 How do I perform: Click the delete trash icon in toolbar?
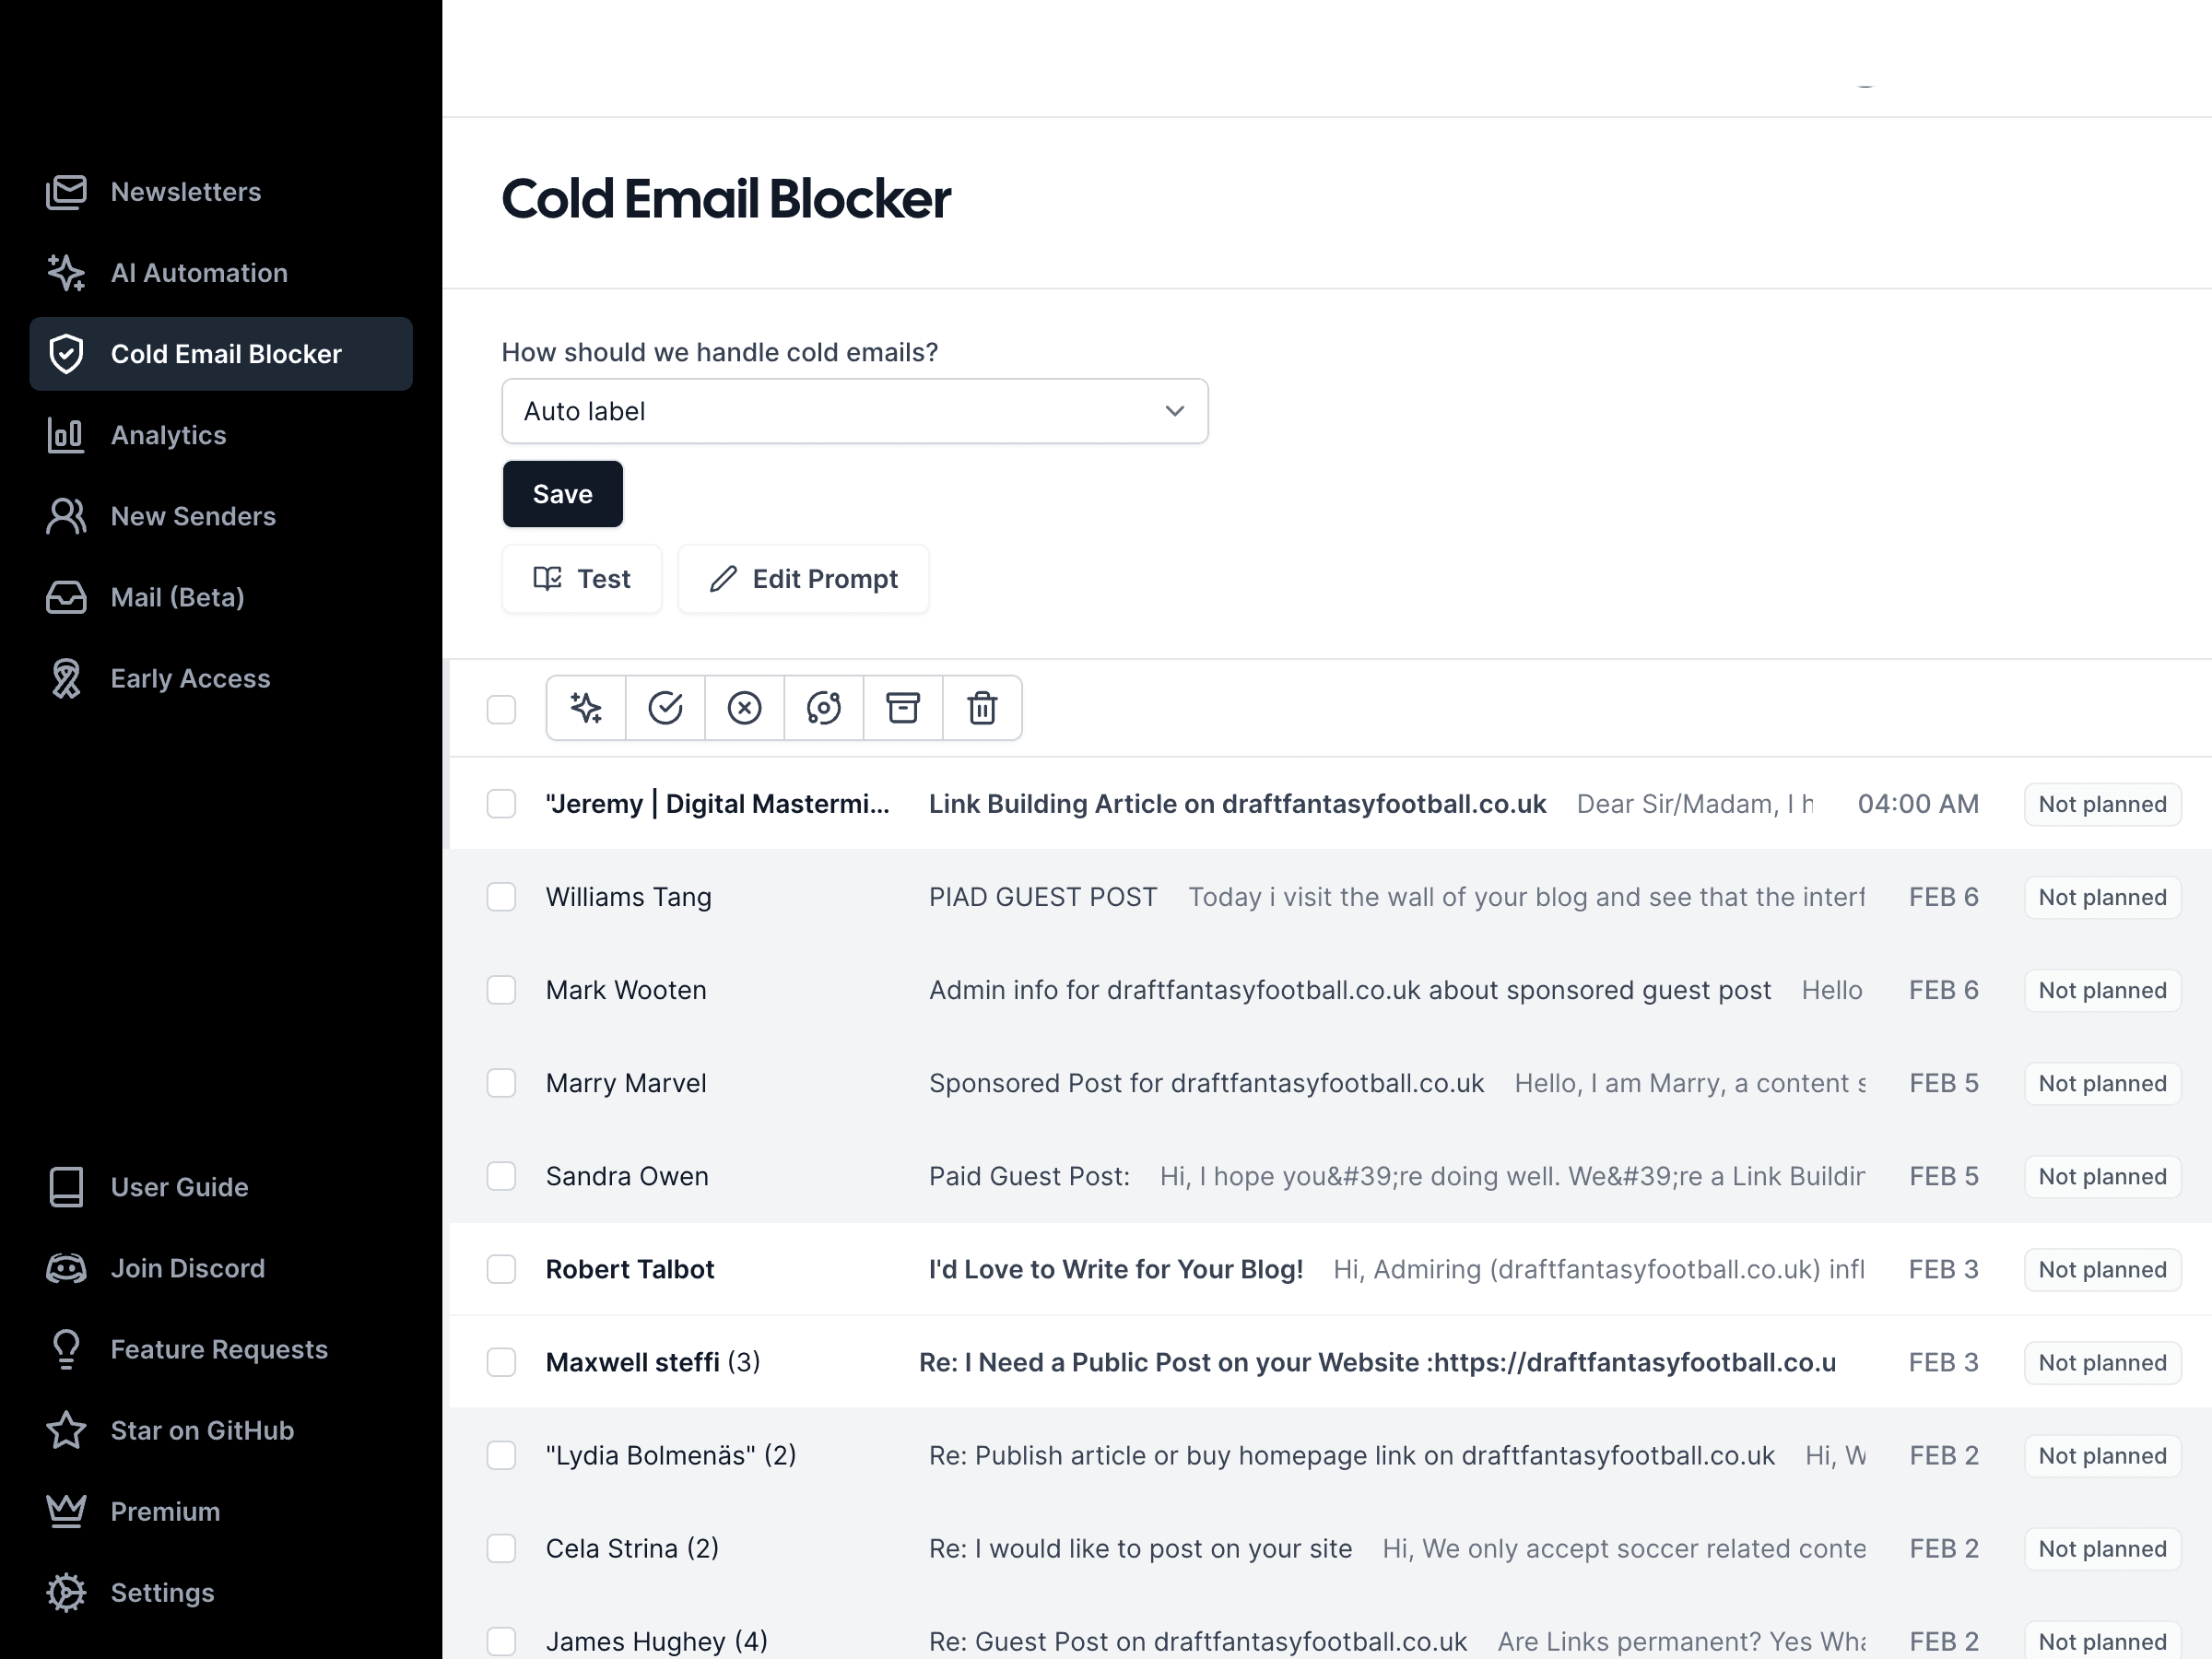(x=982, y=706)
